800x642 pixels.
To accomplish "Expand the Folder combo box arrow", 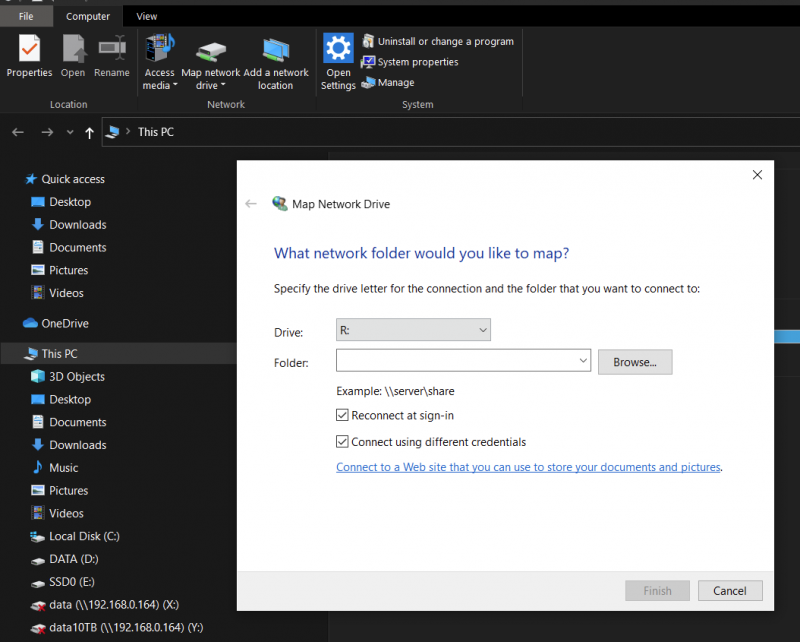I will pyautogui.click(x=583, y=361).
